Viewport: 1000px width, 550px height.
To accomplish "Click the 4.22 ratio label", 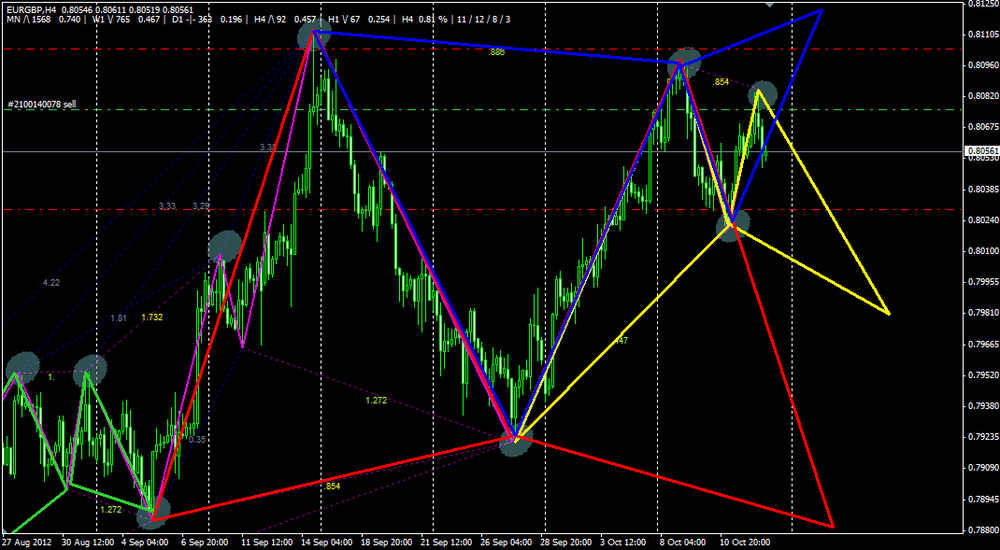I will [x=51, y=283].
